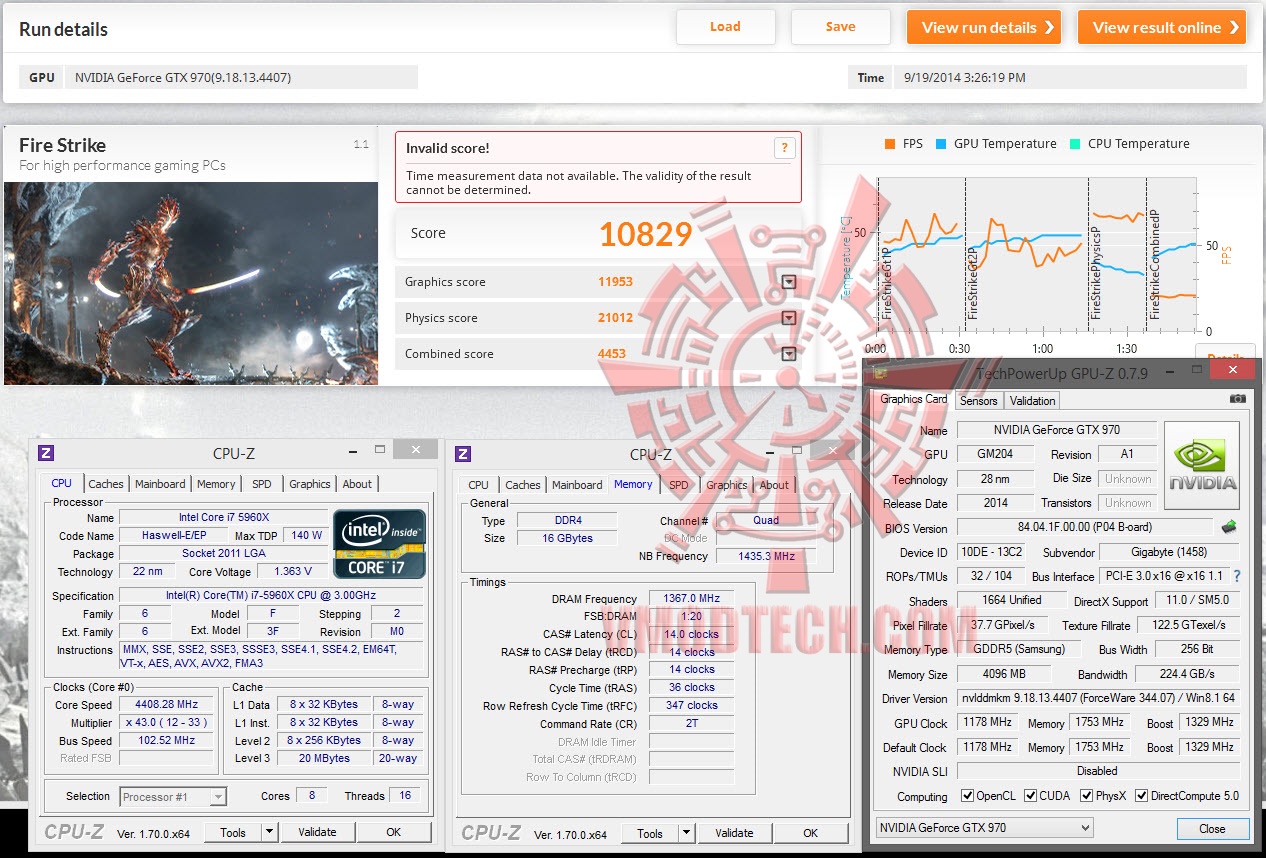Click the CPU-Z icon in Memory window title
Image resolution: width=1266 pixels, height=858 pixels.
463,454
